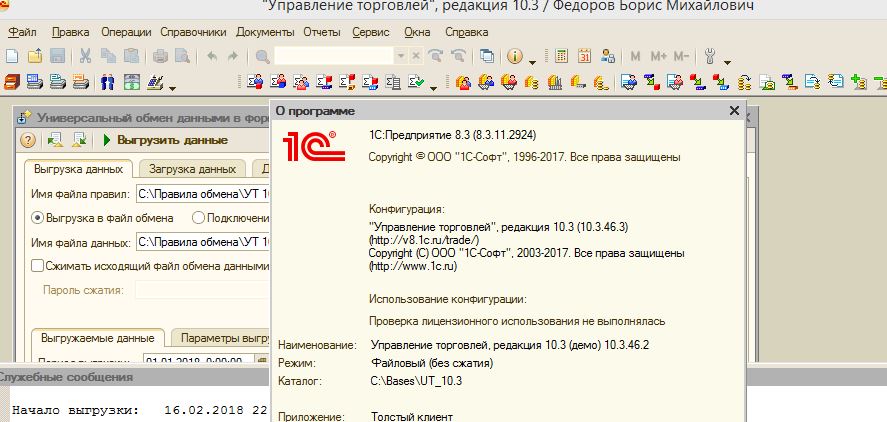Click the Copy icon in toolbar
The width and height of the screenshot is (887, 422).
[x=108, y=56]
